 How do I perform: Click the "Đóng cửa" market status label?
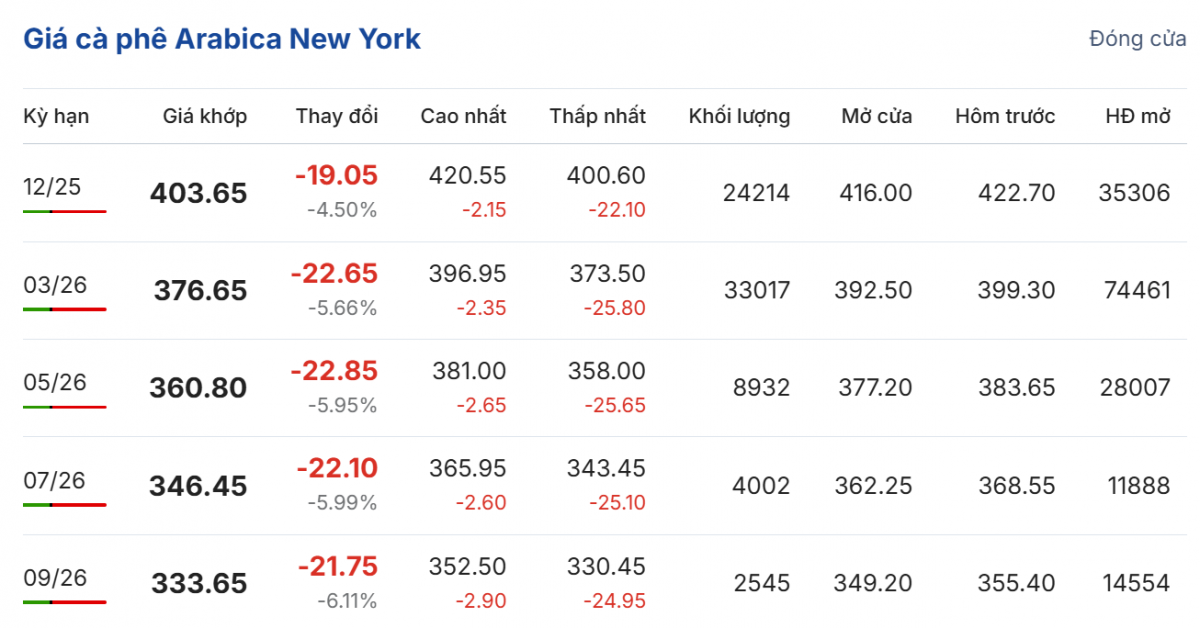1138,39
